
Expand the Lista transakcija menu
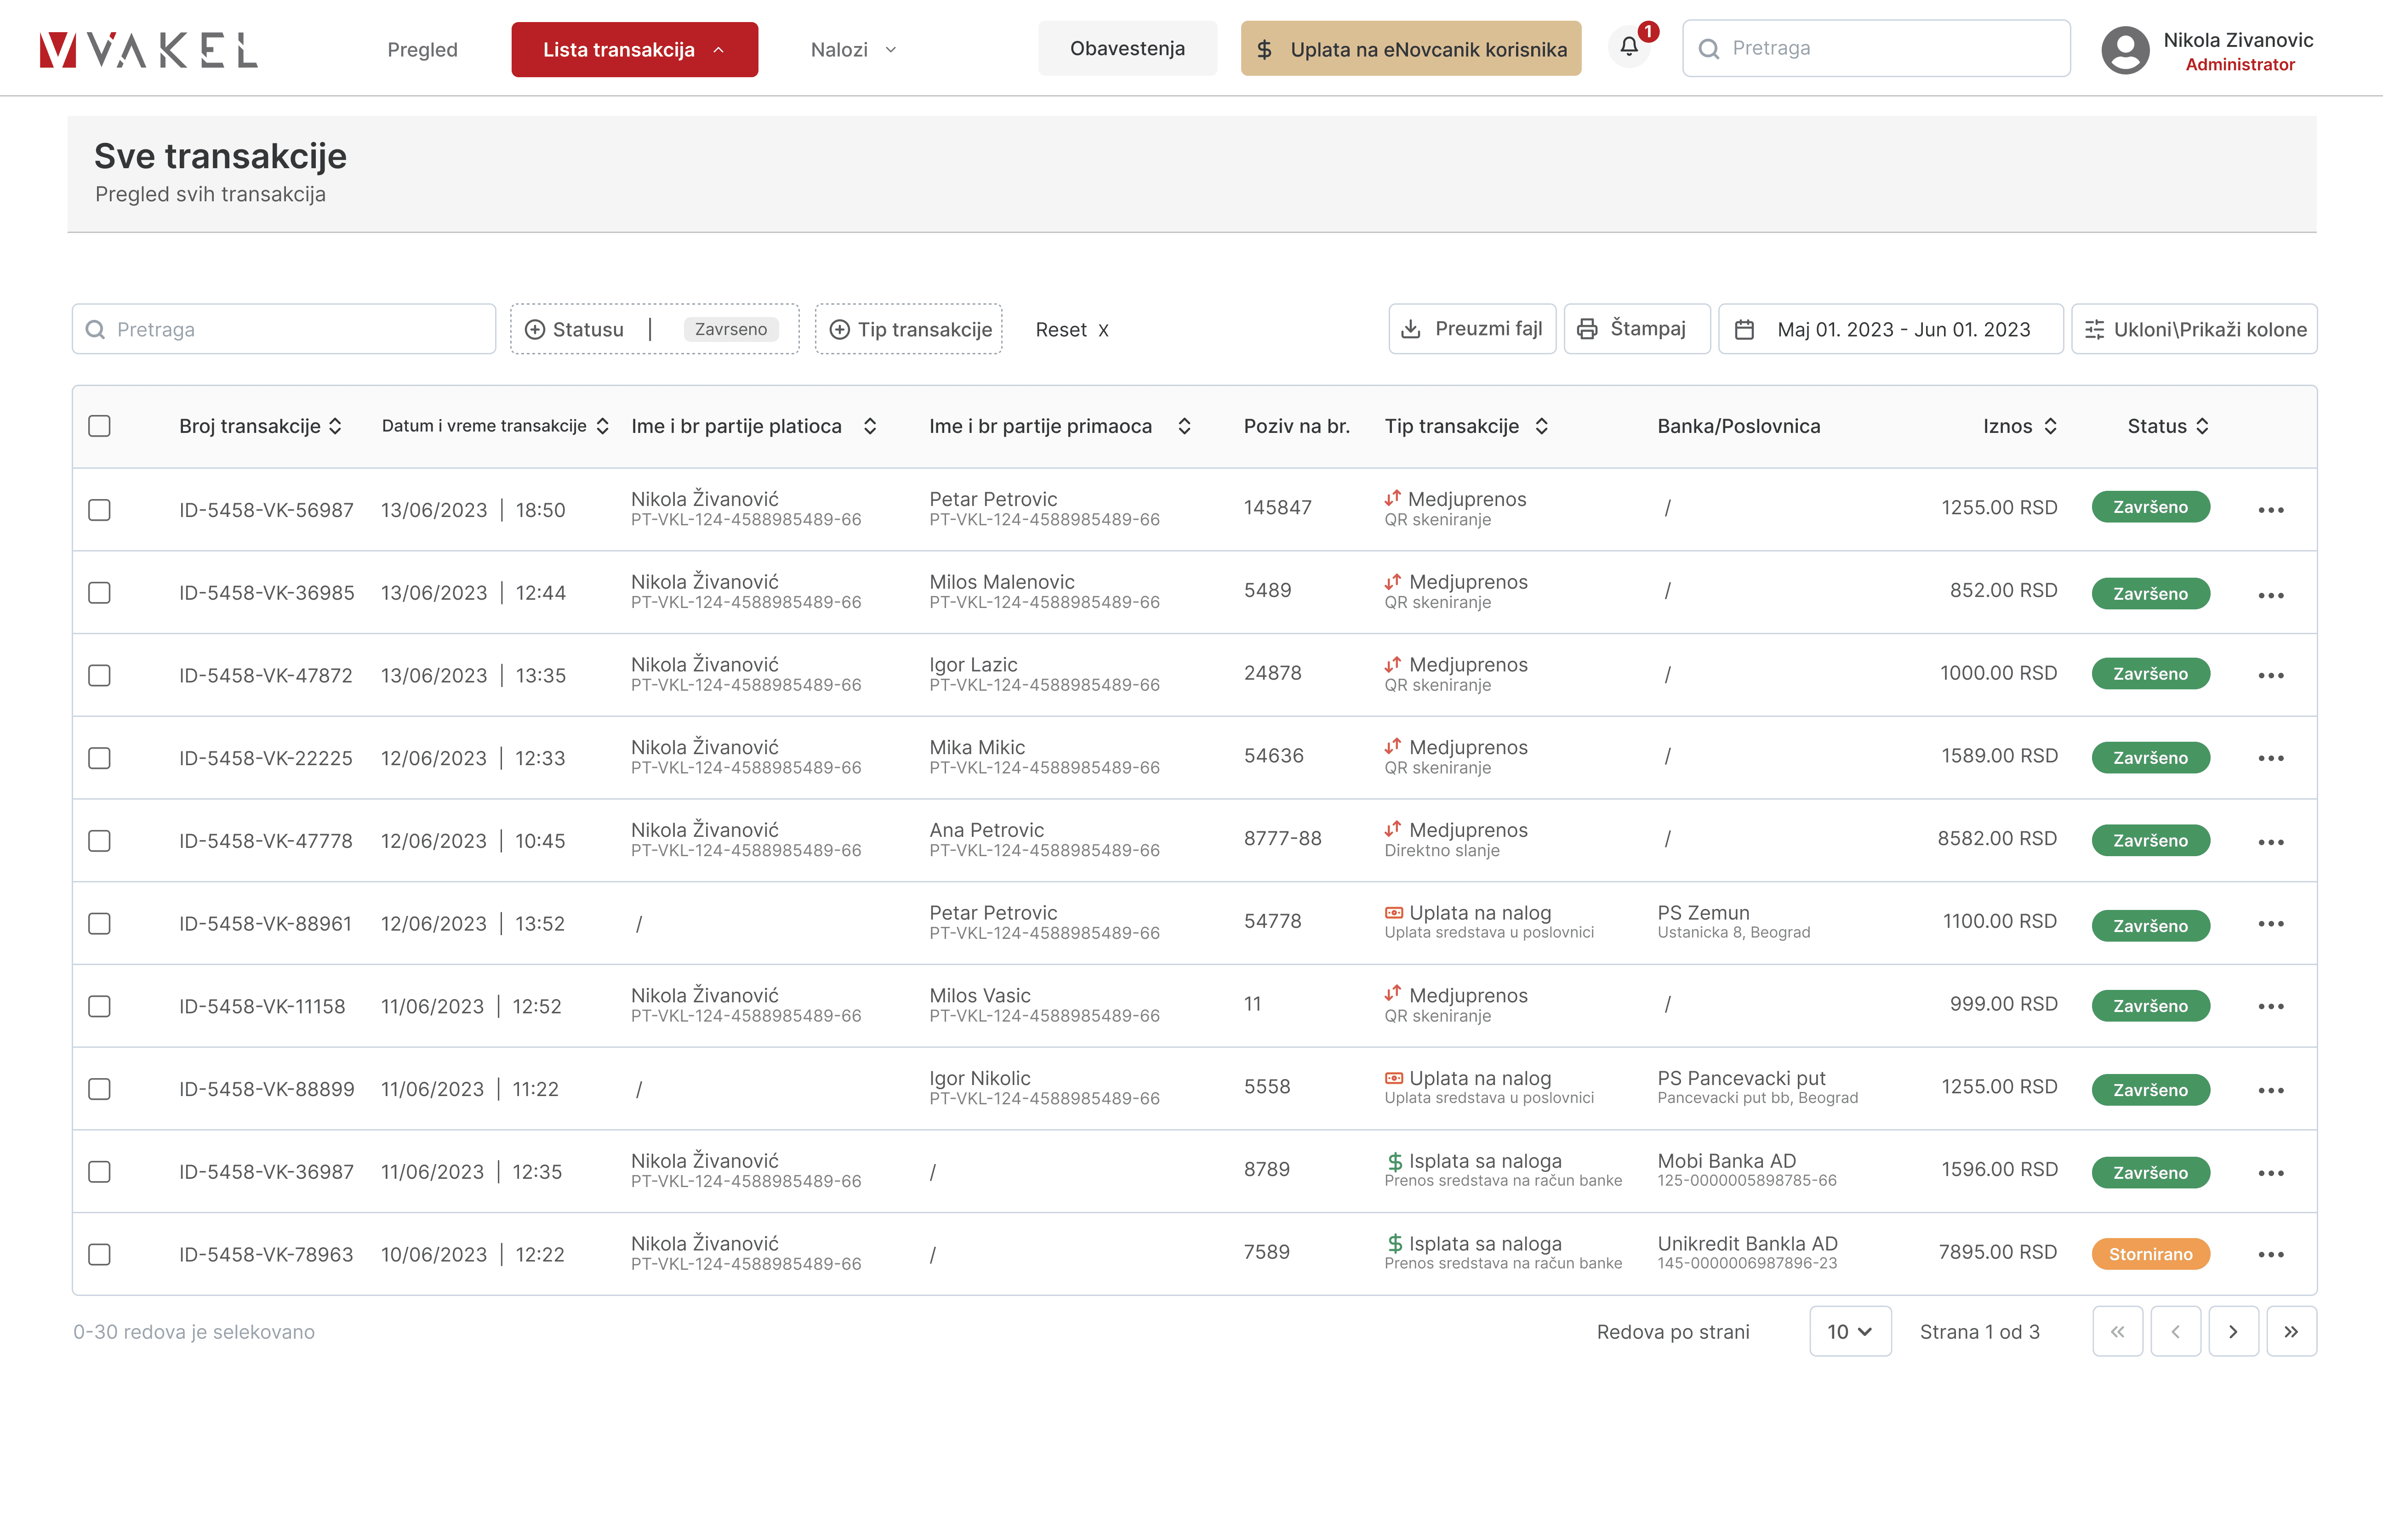tap(634, 49)
